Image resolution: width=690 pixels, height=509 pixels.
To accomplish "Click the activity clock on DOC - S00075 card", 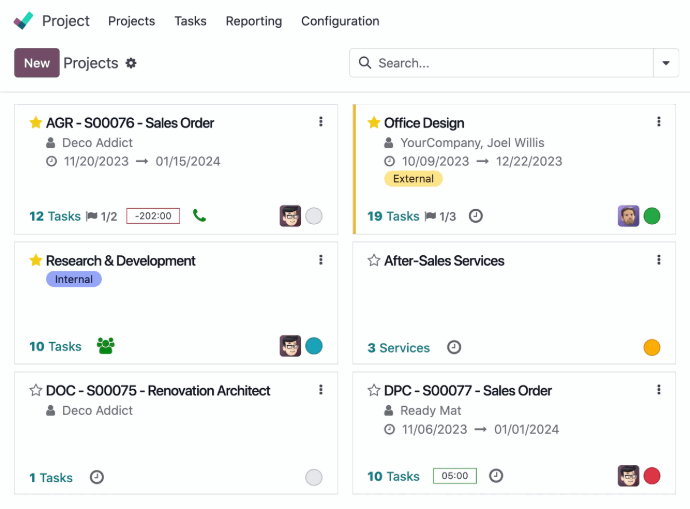I will [x=96, y=477].
